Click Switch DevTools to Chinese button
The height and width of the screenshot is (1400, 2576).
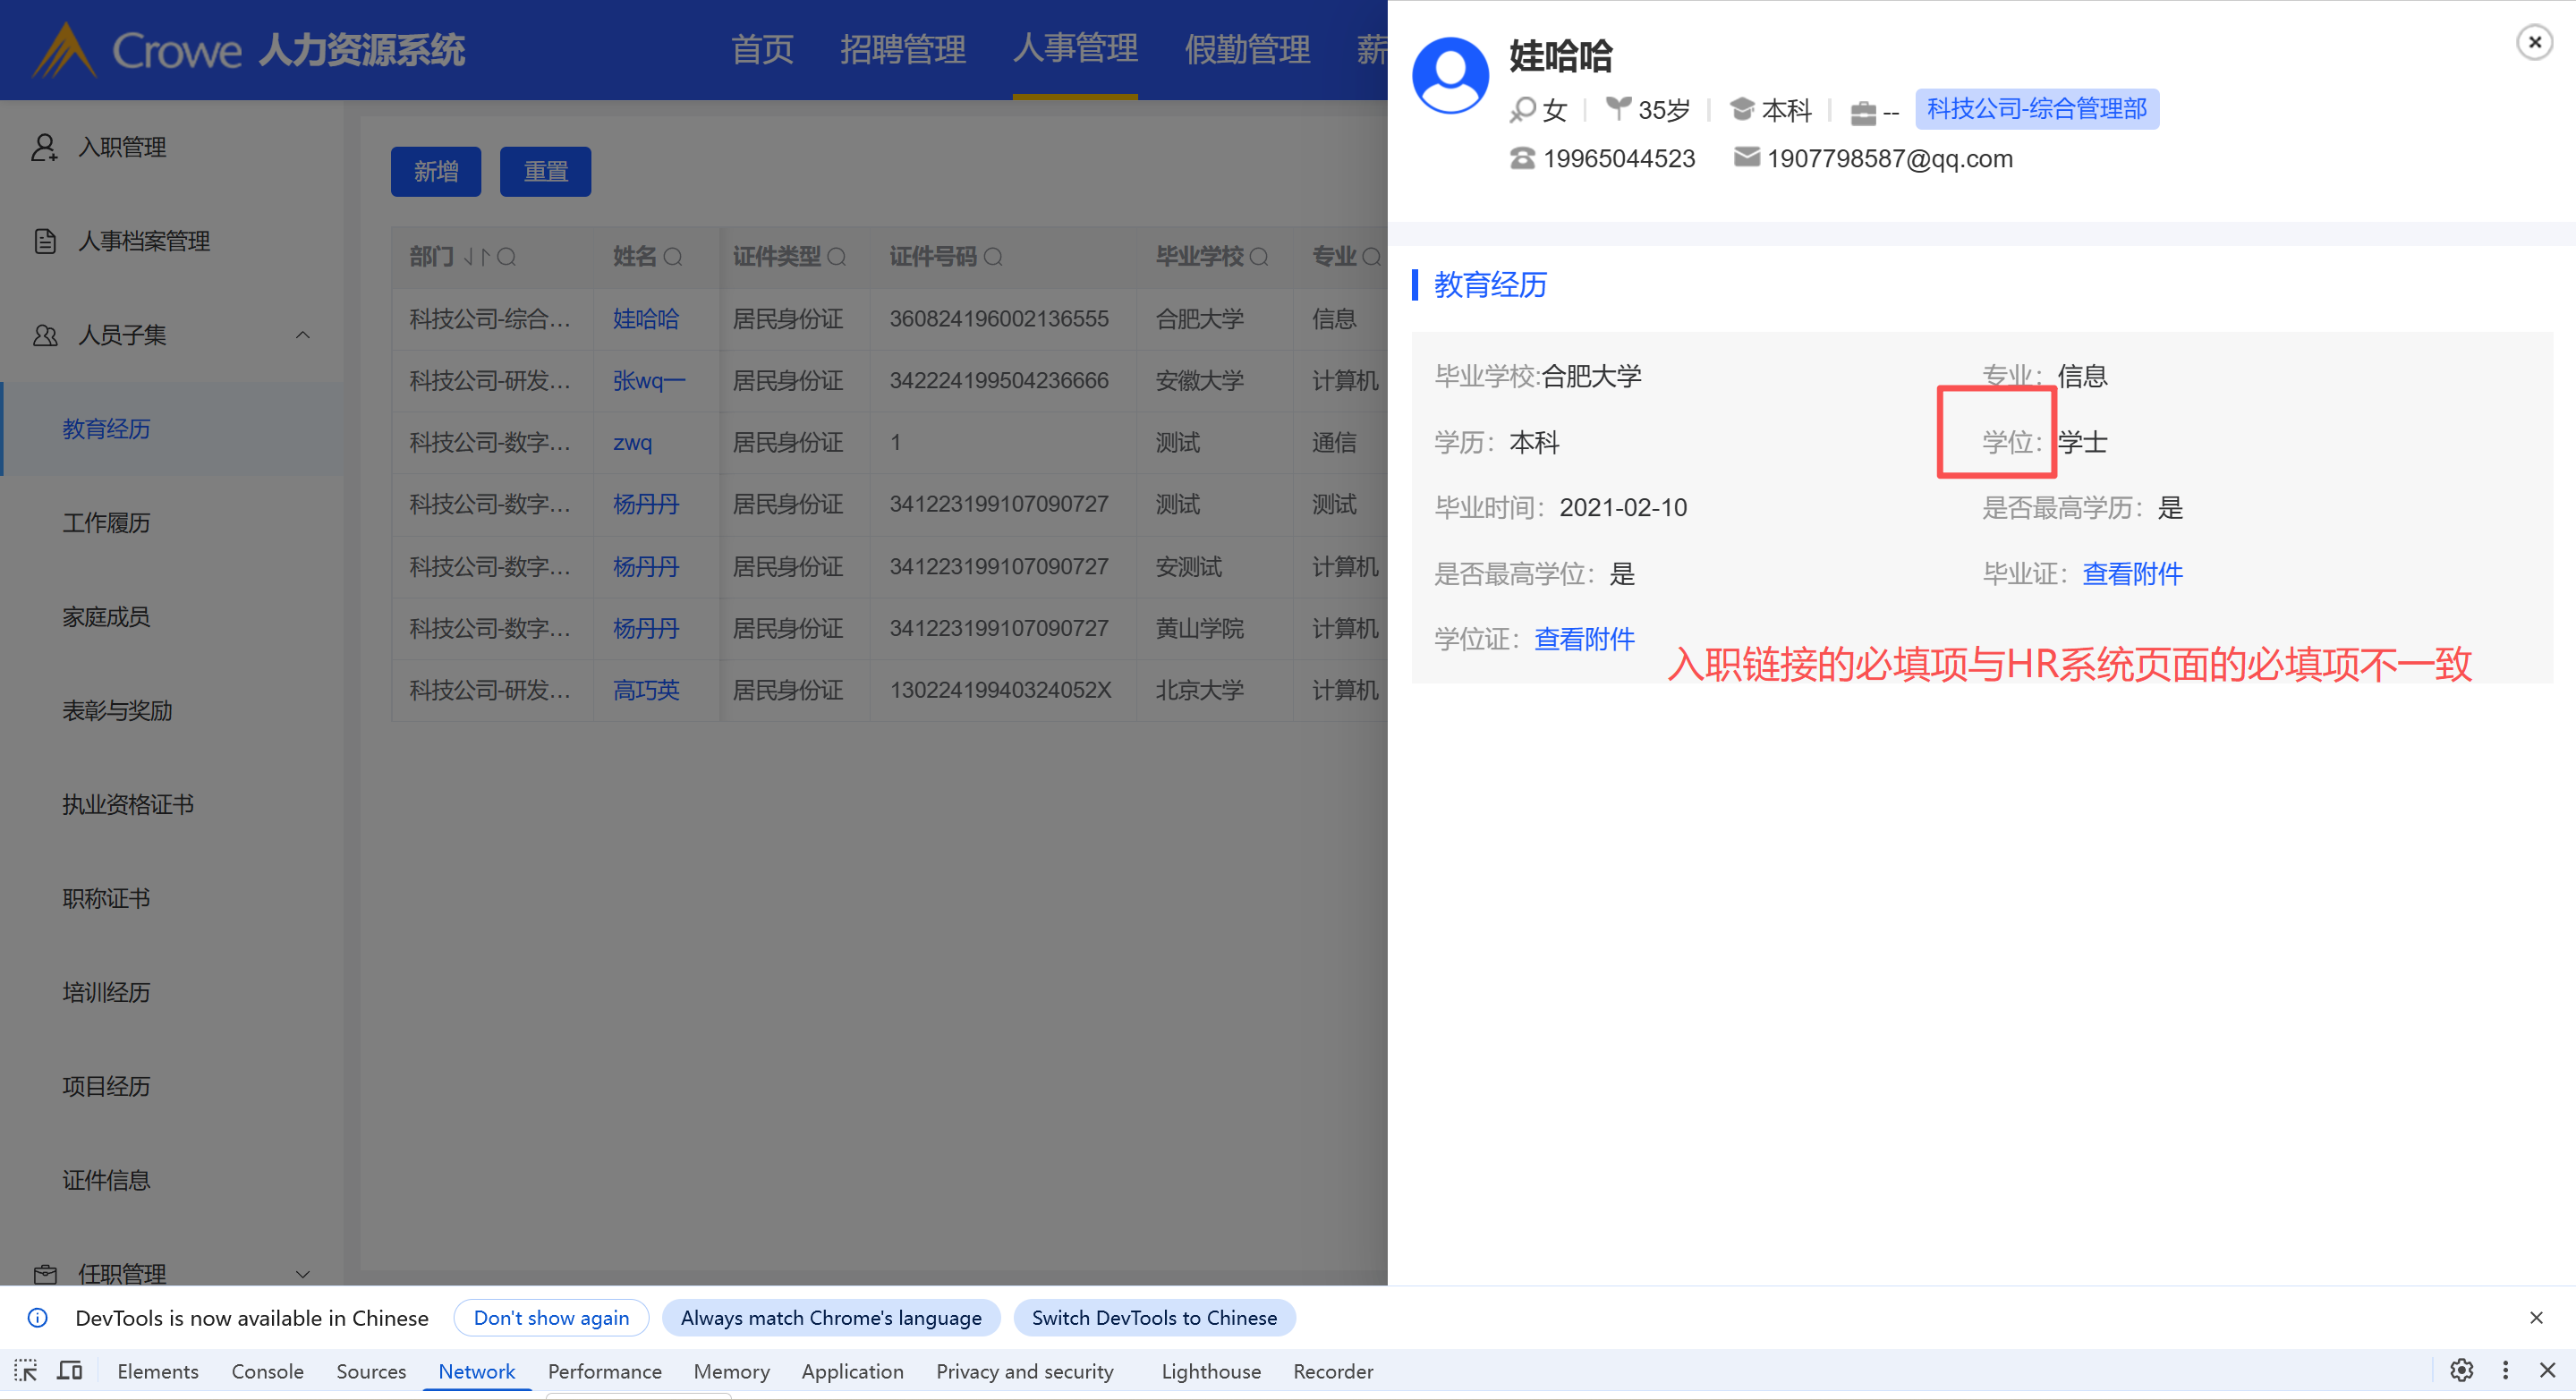click(x=1153, y=1317)
